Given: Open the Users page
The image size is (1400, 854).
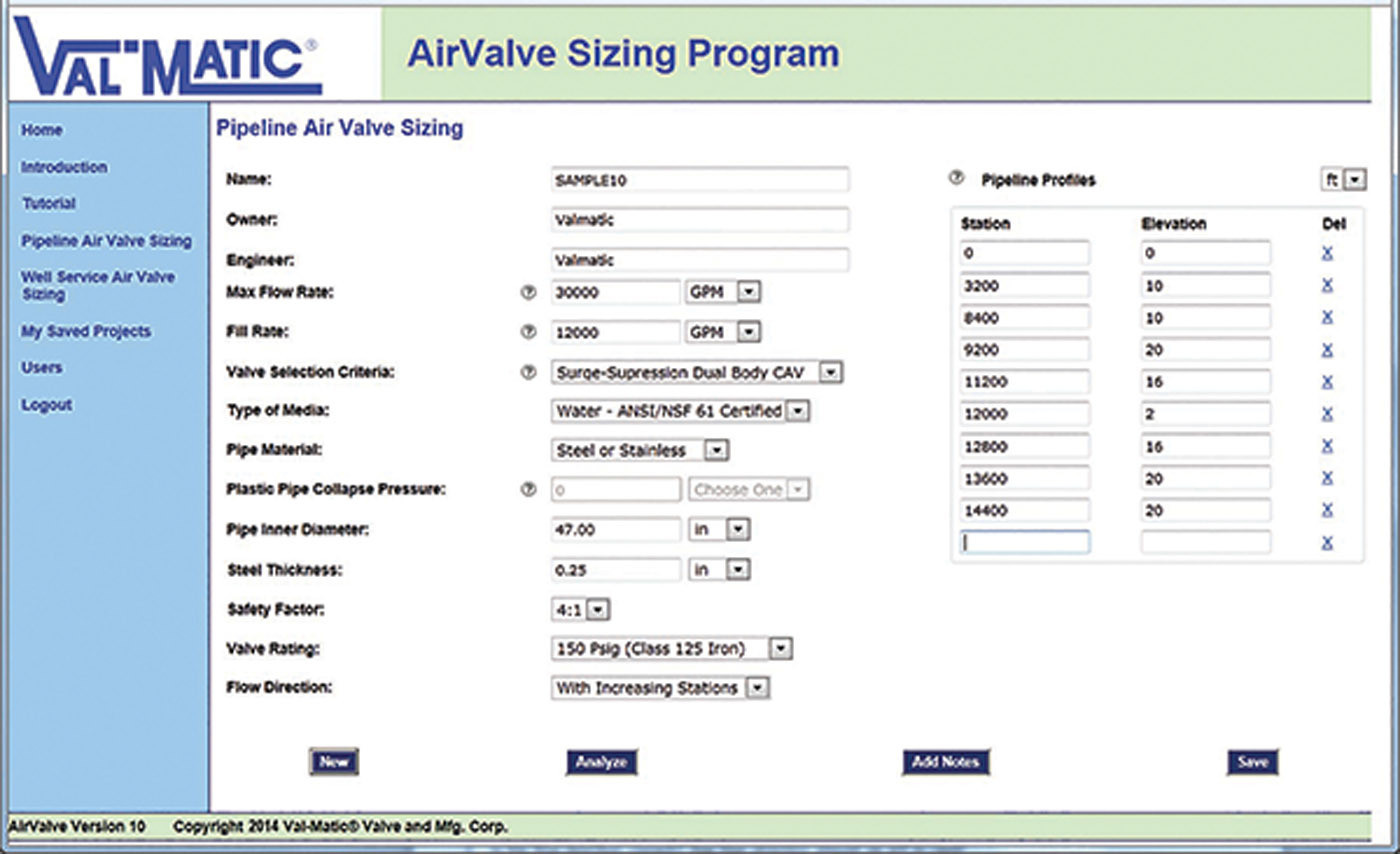Looking at the screenshot, I should tap(42, 367).
